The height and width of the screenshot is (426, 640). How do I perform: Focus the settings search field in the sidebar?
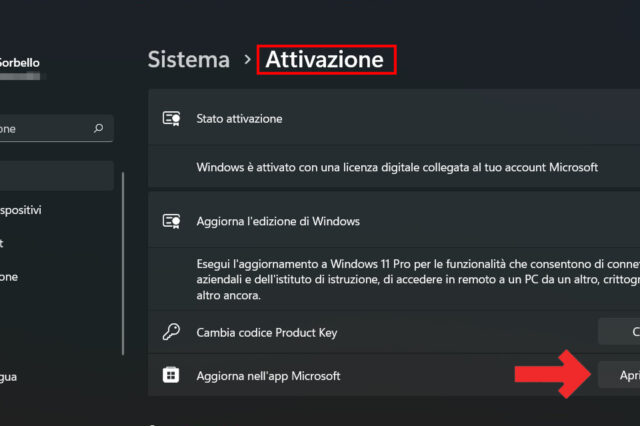coord(45,129)
